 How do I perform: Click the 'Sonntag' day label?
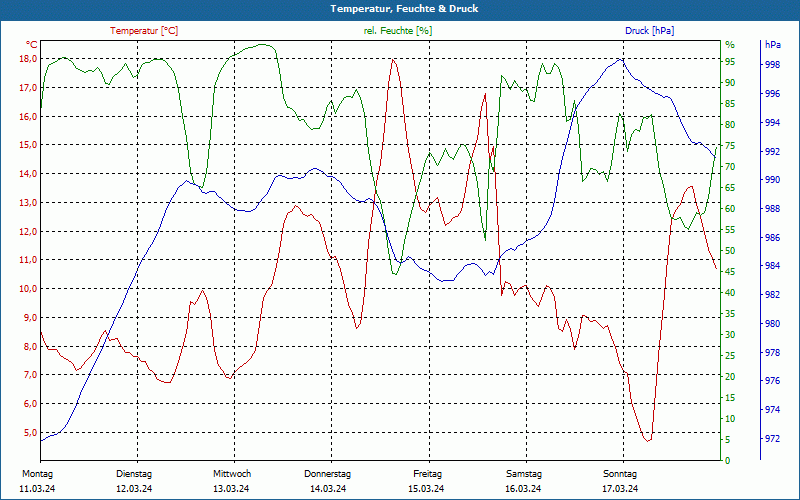click(x=620, y=474)
